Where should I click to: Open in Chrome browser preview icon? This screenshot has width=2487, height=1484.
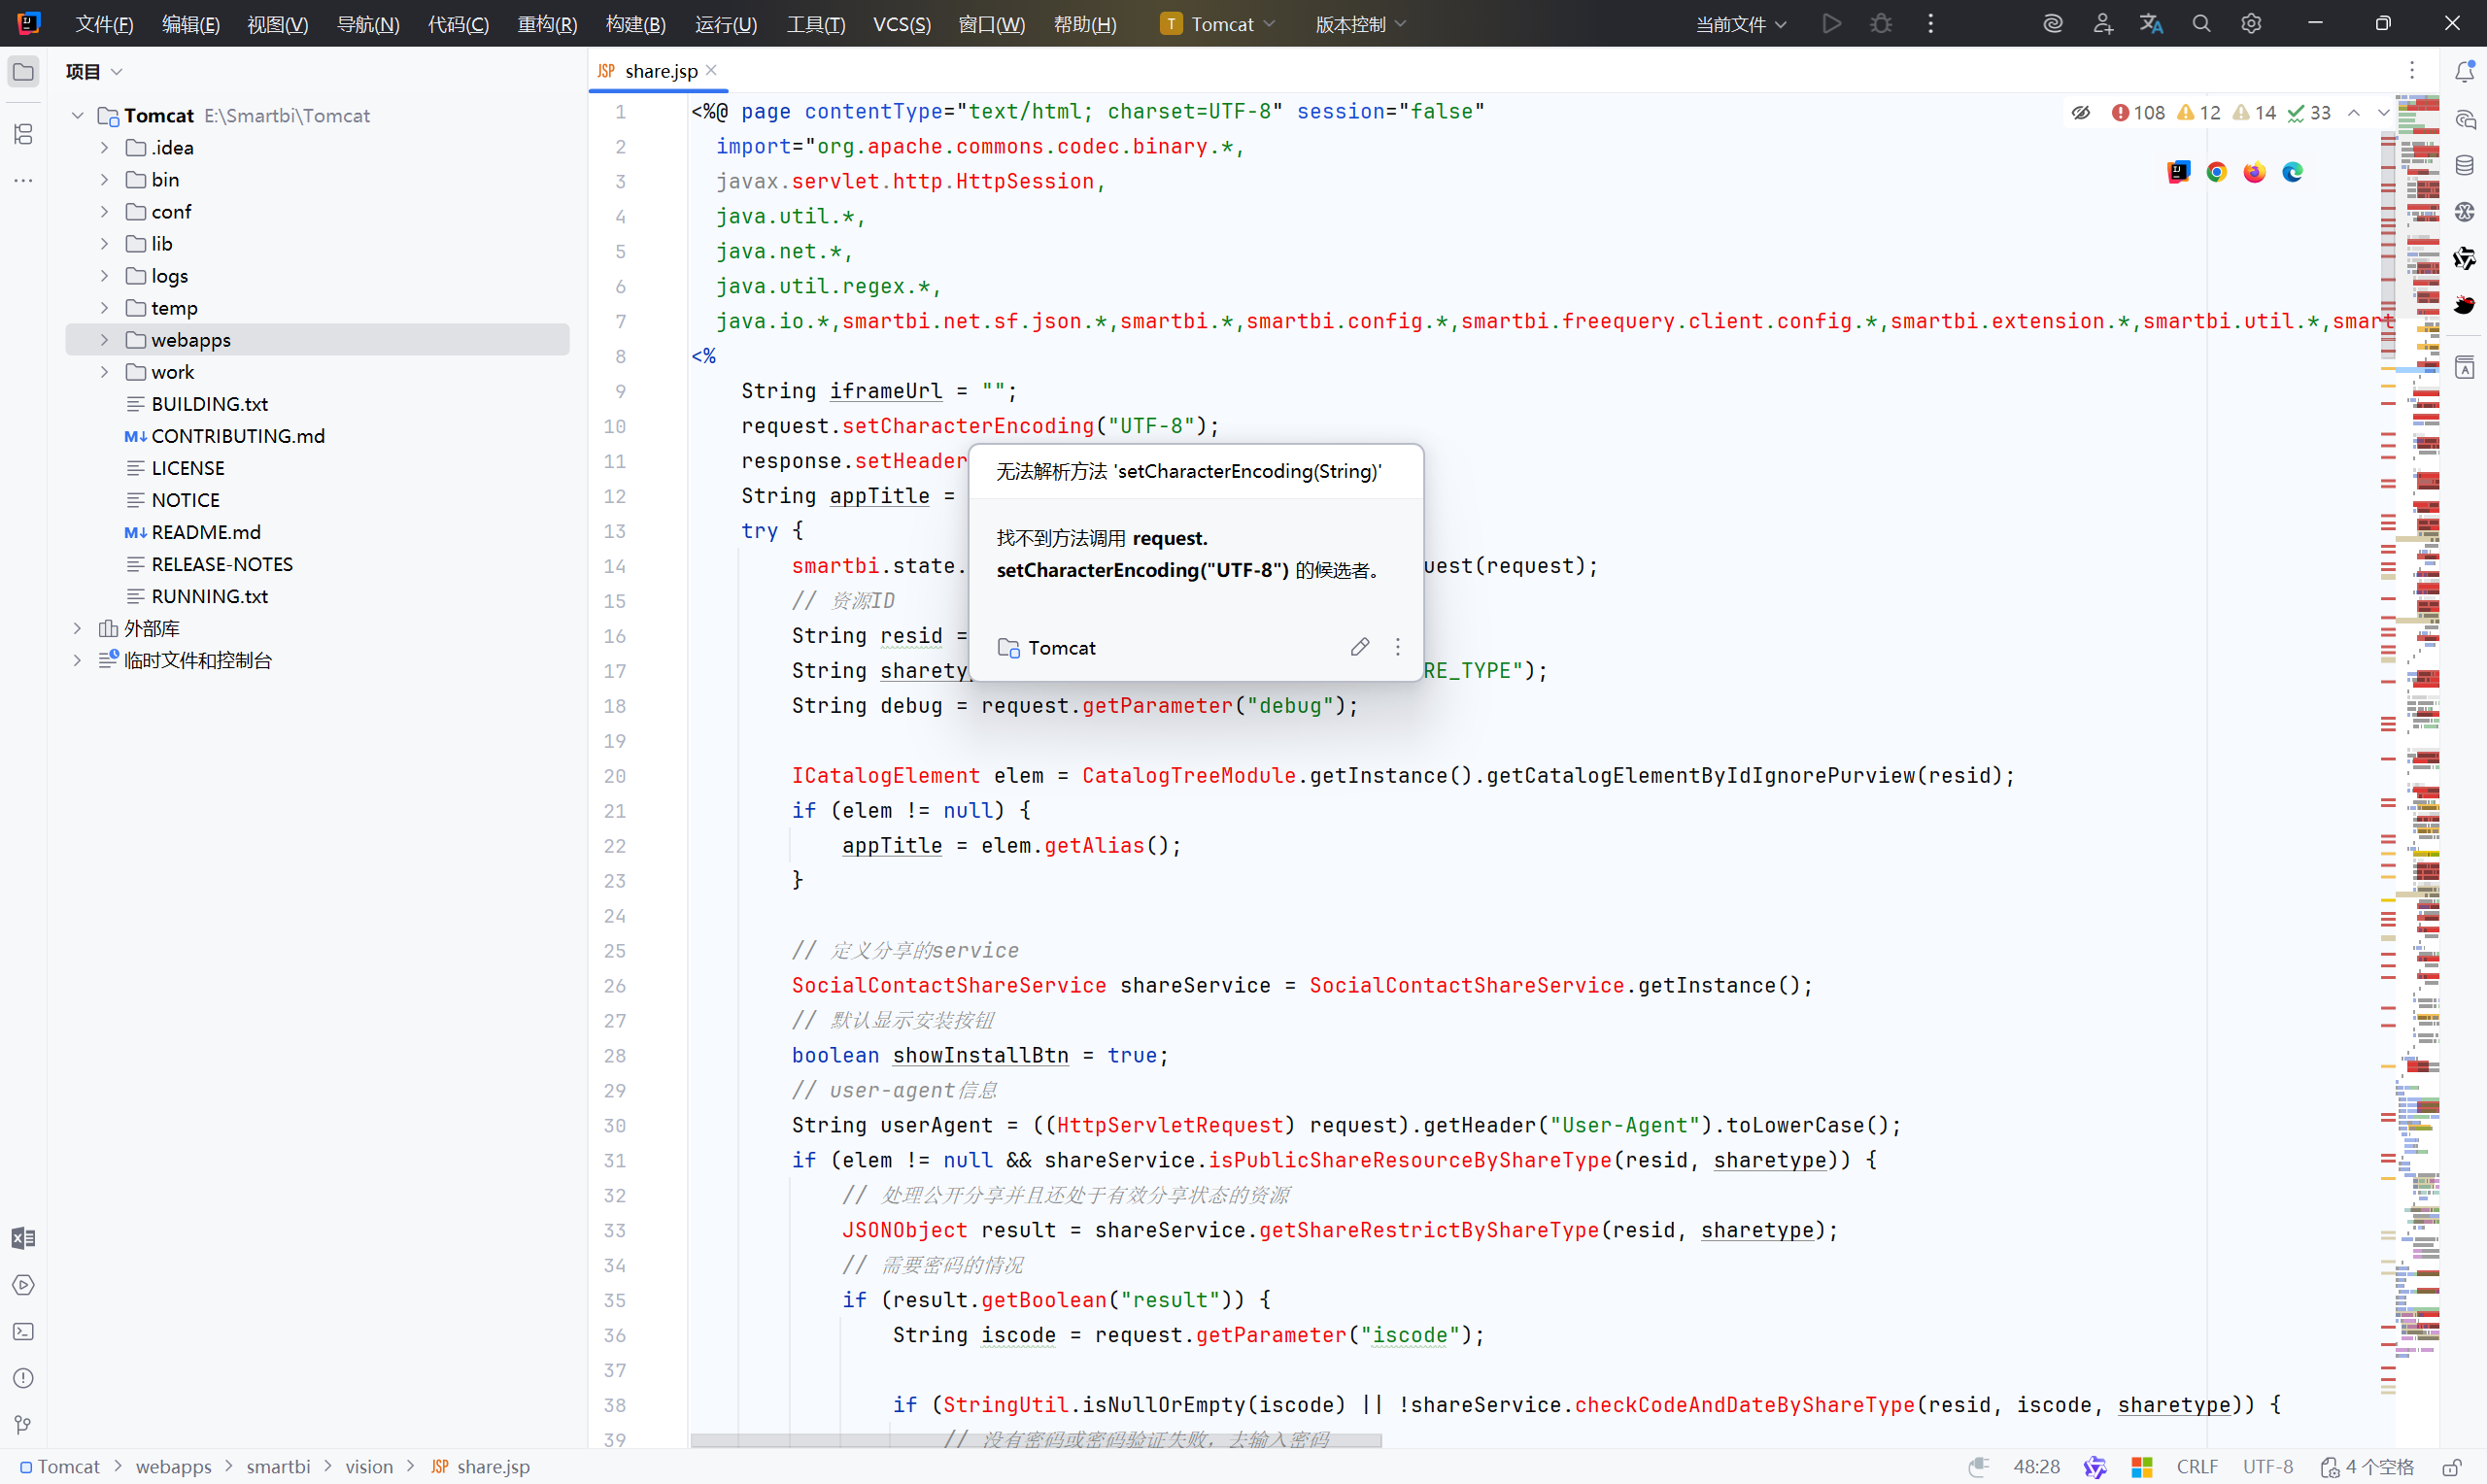click(x=2216, y=172)
